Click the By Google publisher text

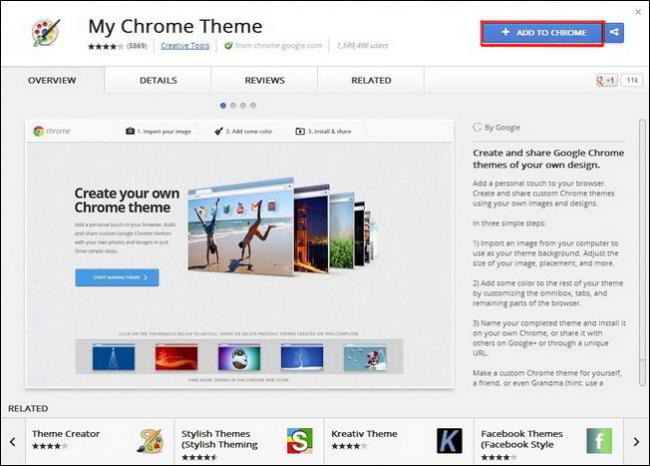click(x=502, y=127)
